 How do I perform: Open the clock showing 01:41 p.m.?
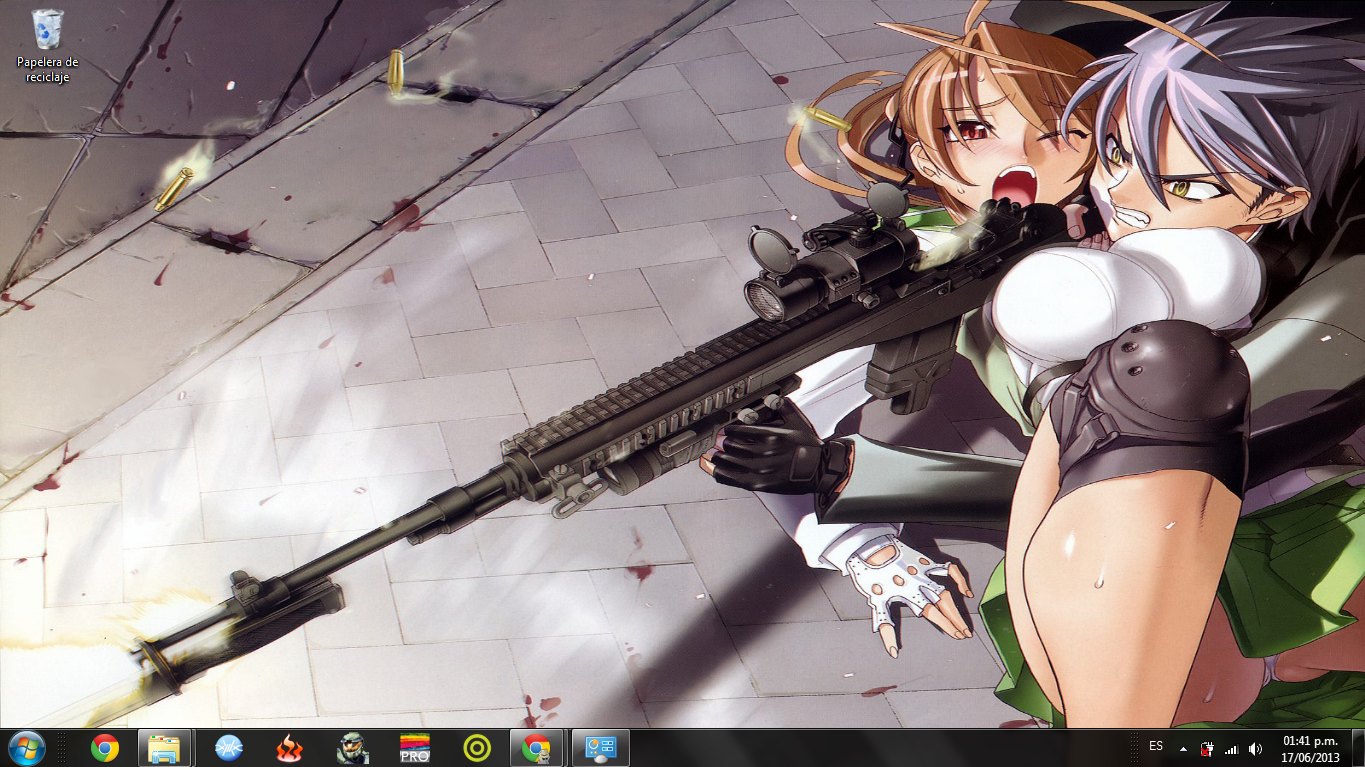[x=1310, y=748]
